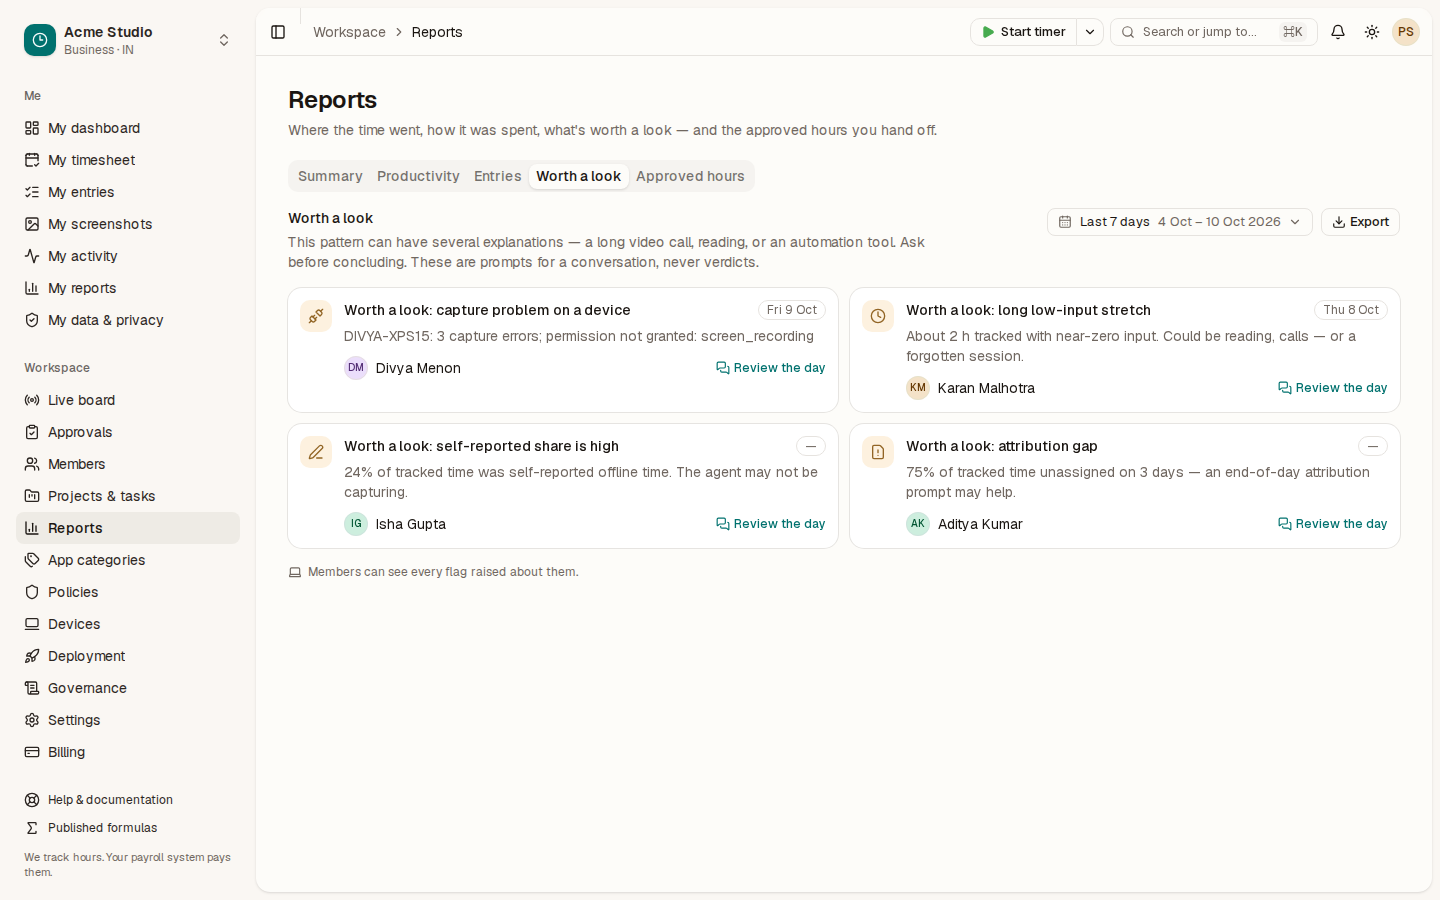
Task: Click Aditya Kumar's AK avatar
Action: (918, 524)
